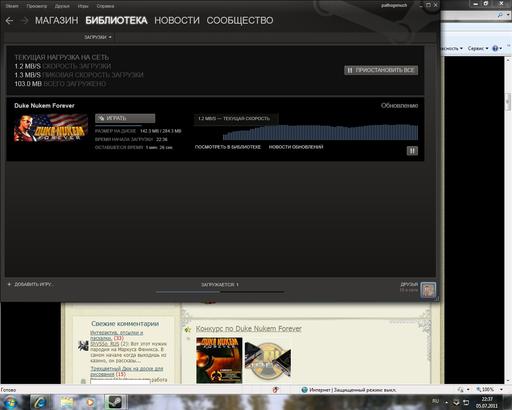Screen dimensions: 512x410
Task: Click the ИГРАТЬ play button
Action: click(x=125, y=118)
